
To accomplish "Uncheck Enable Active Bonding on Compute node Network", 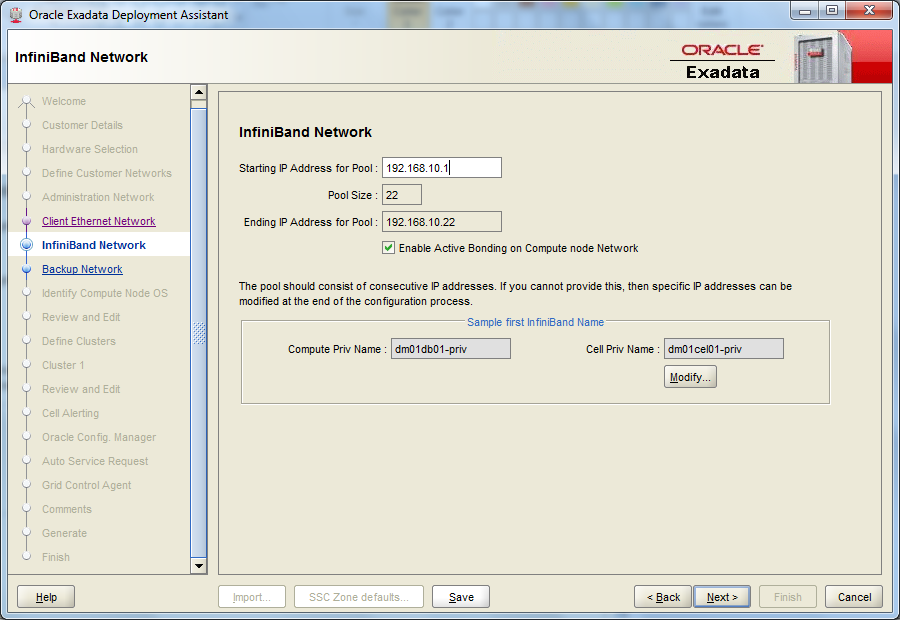I will [x=389, y=248].
